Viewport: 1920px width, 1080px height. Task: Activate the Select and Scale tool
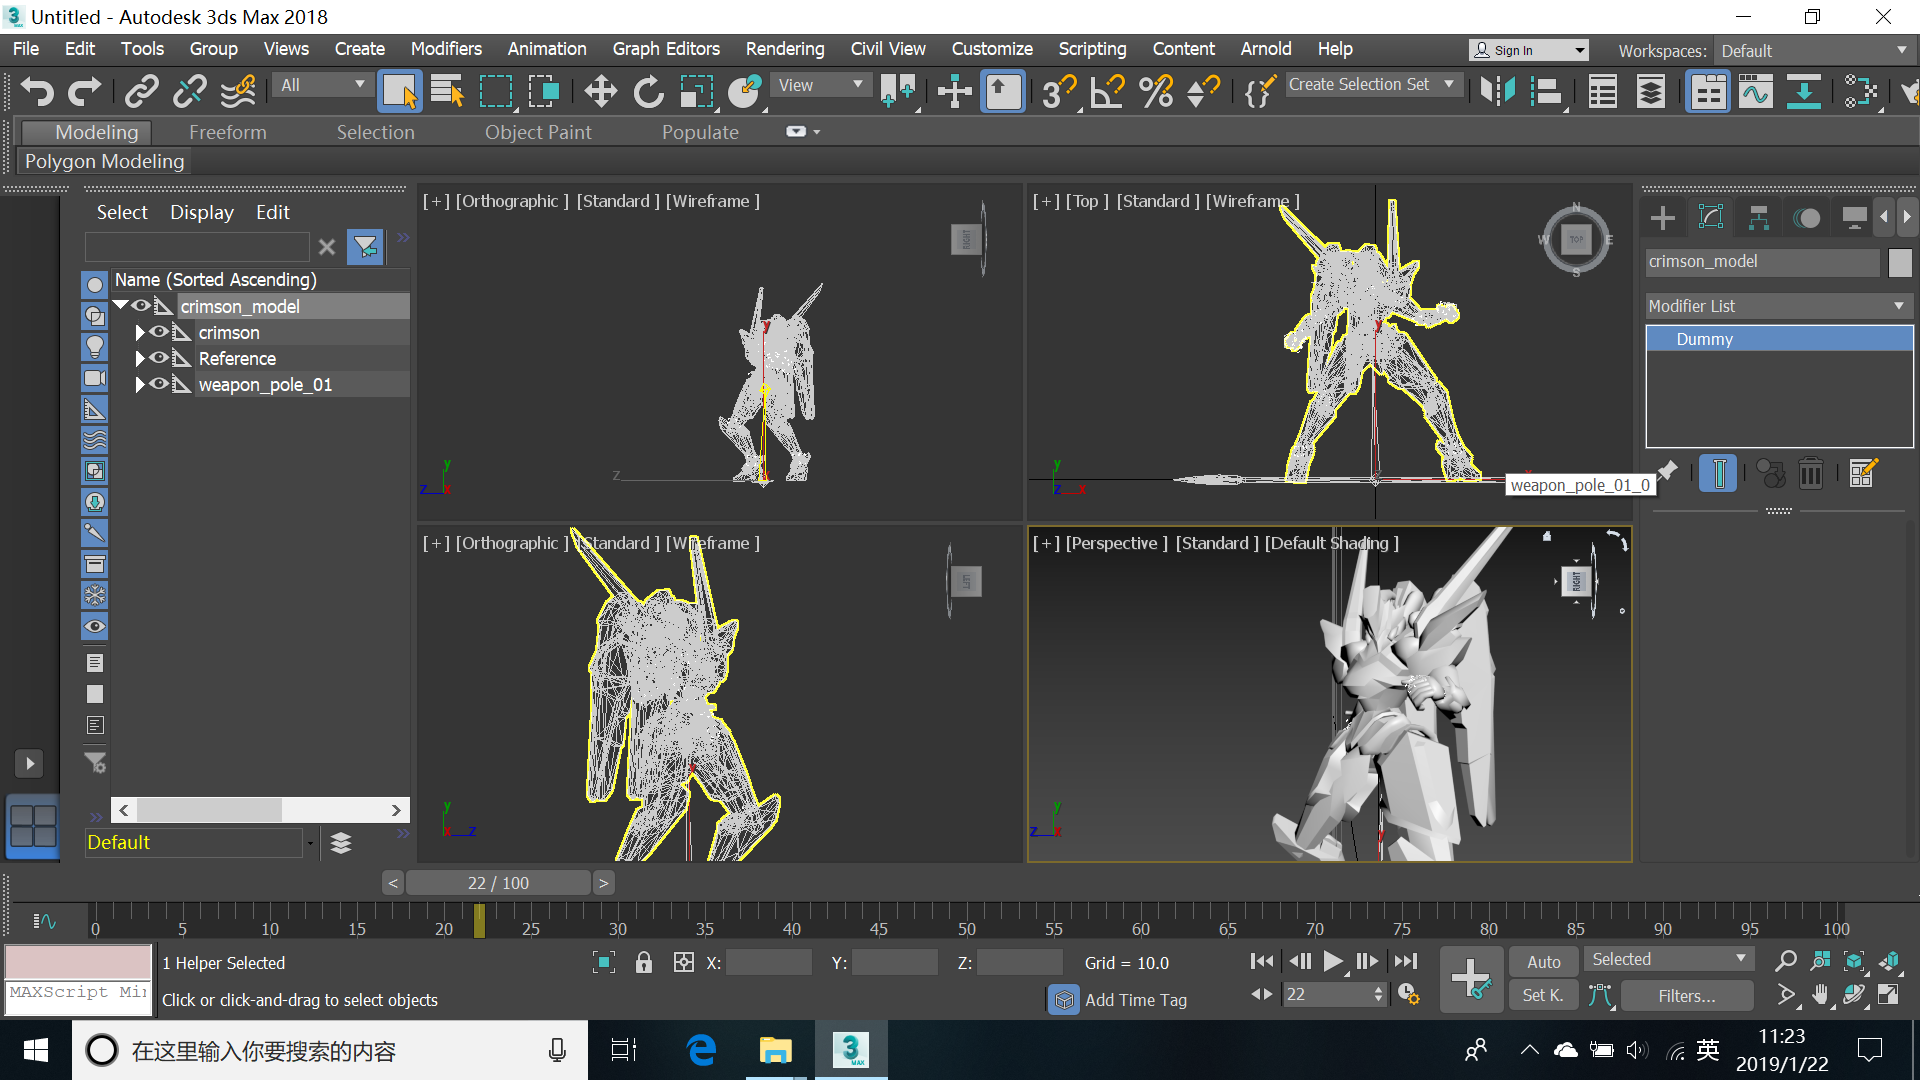[697, 91]
